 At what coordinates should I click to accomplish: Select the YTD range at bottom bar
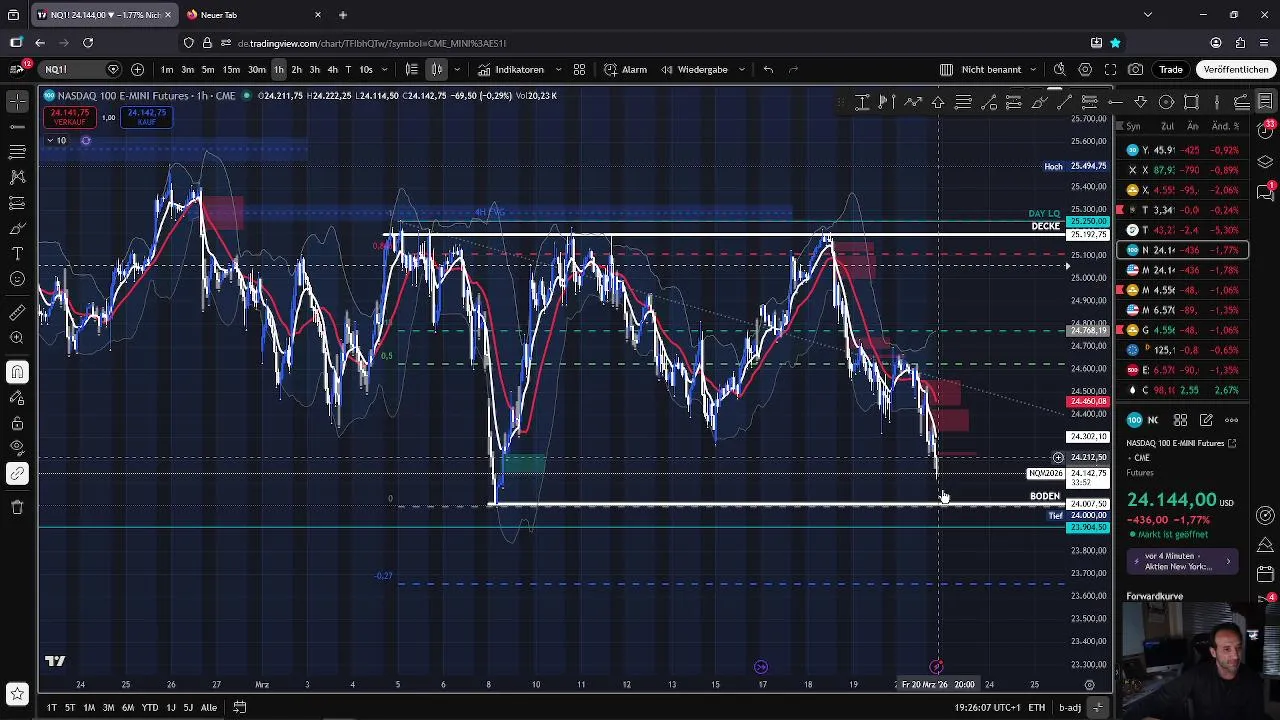coord(149,707)
